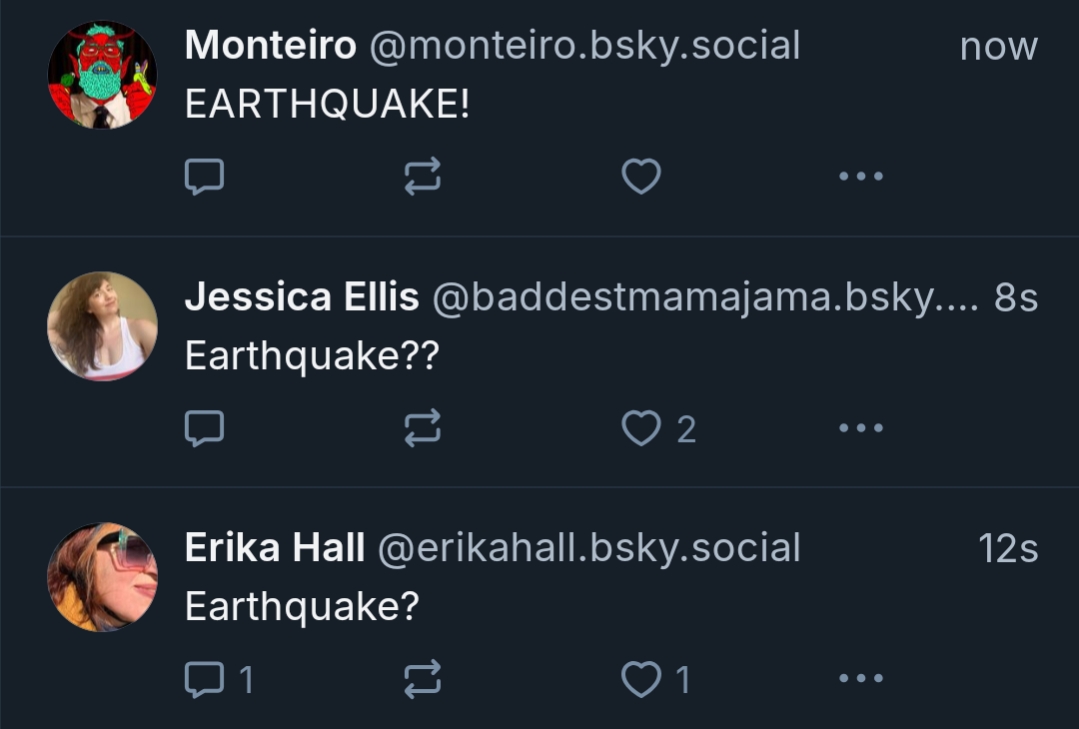
Task: Like Monteiro's EARTHQUAKE! post
Action: tap(641, 177)
